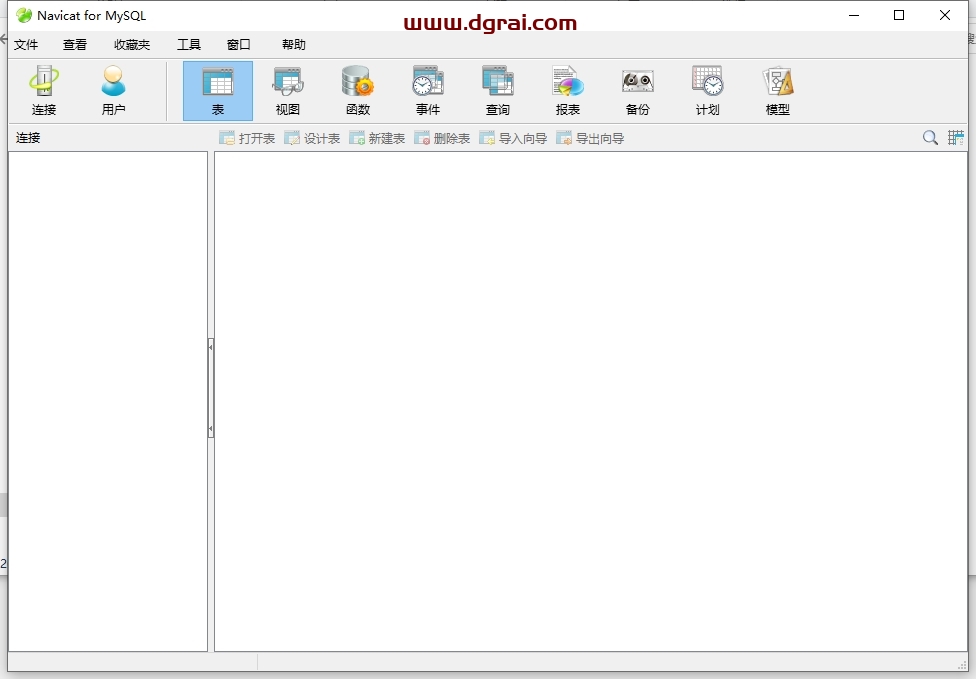The height and width of the screenshot is (679, 976).
Task: Select the 事件 (Event) toolbar icon
Action: click(x=428, y=91)
